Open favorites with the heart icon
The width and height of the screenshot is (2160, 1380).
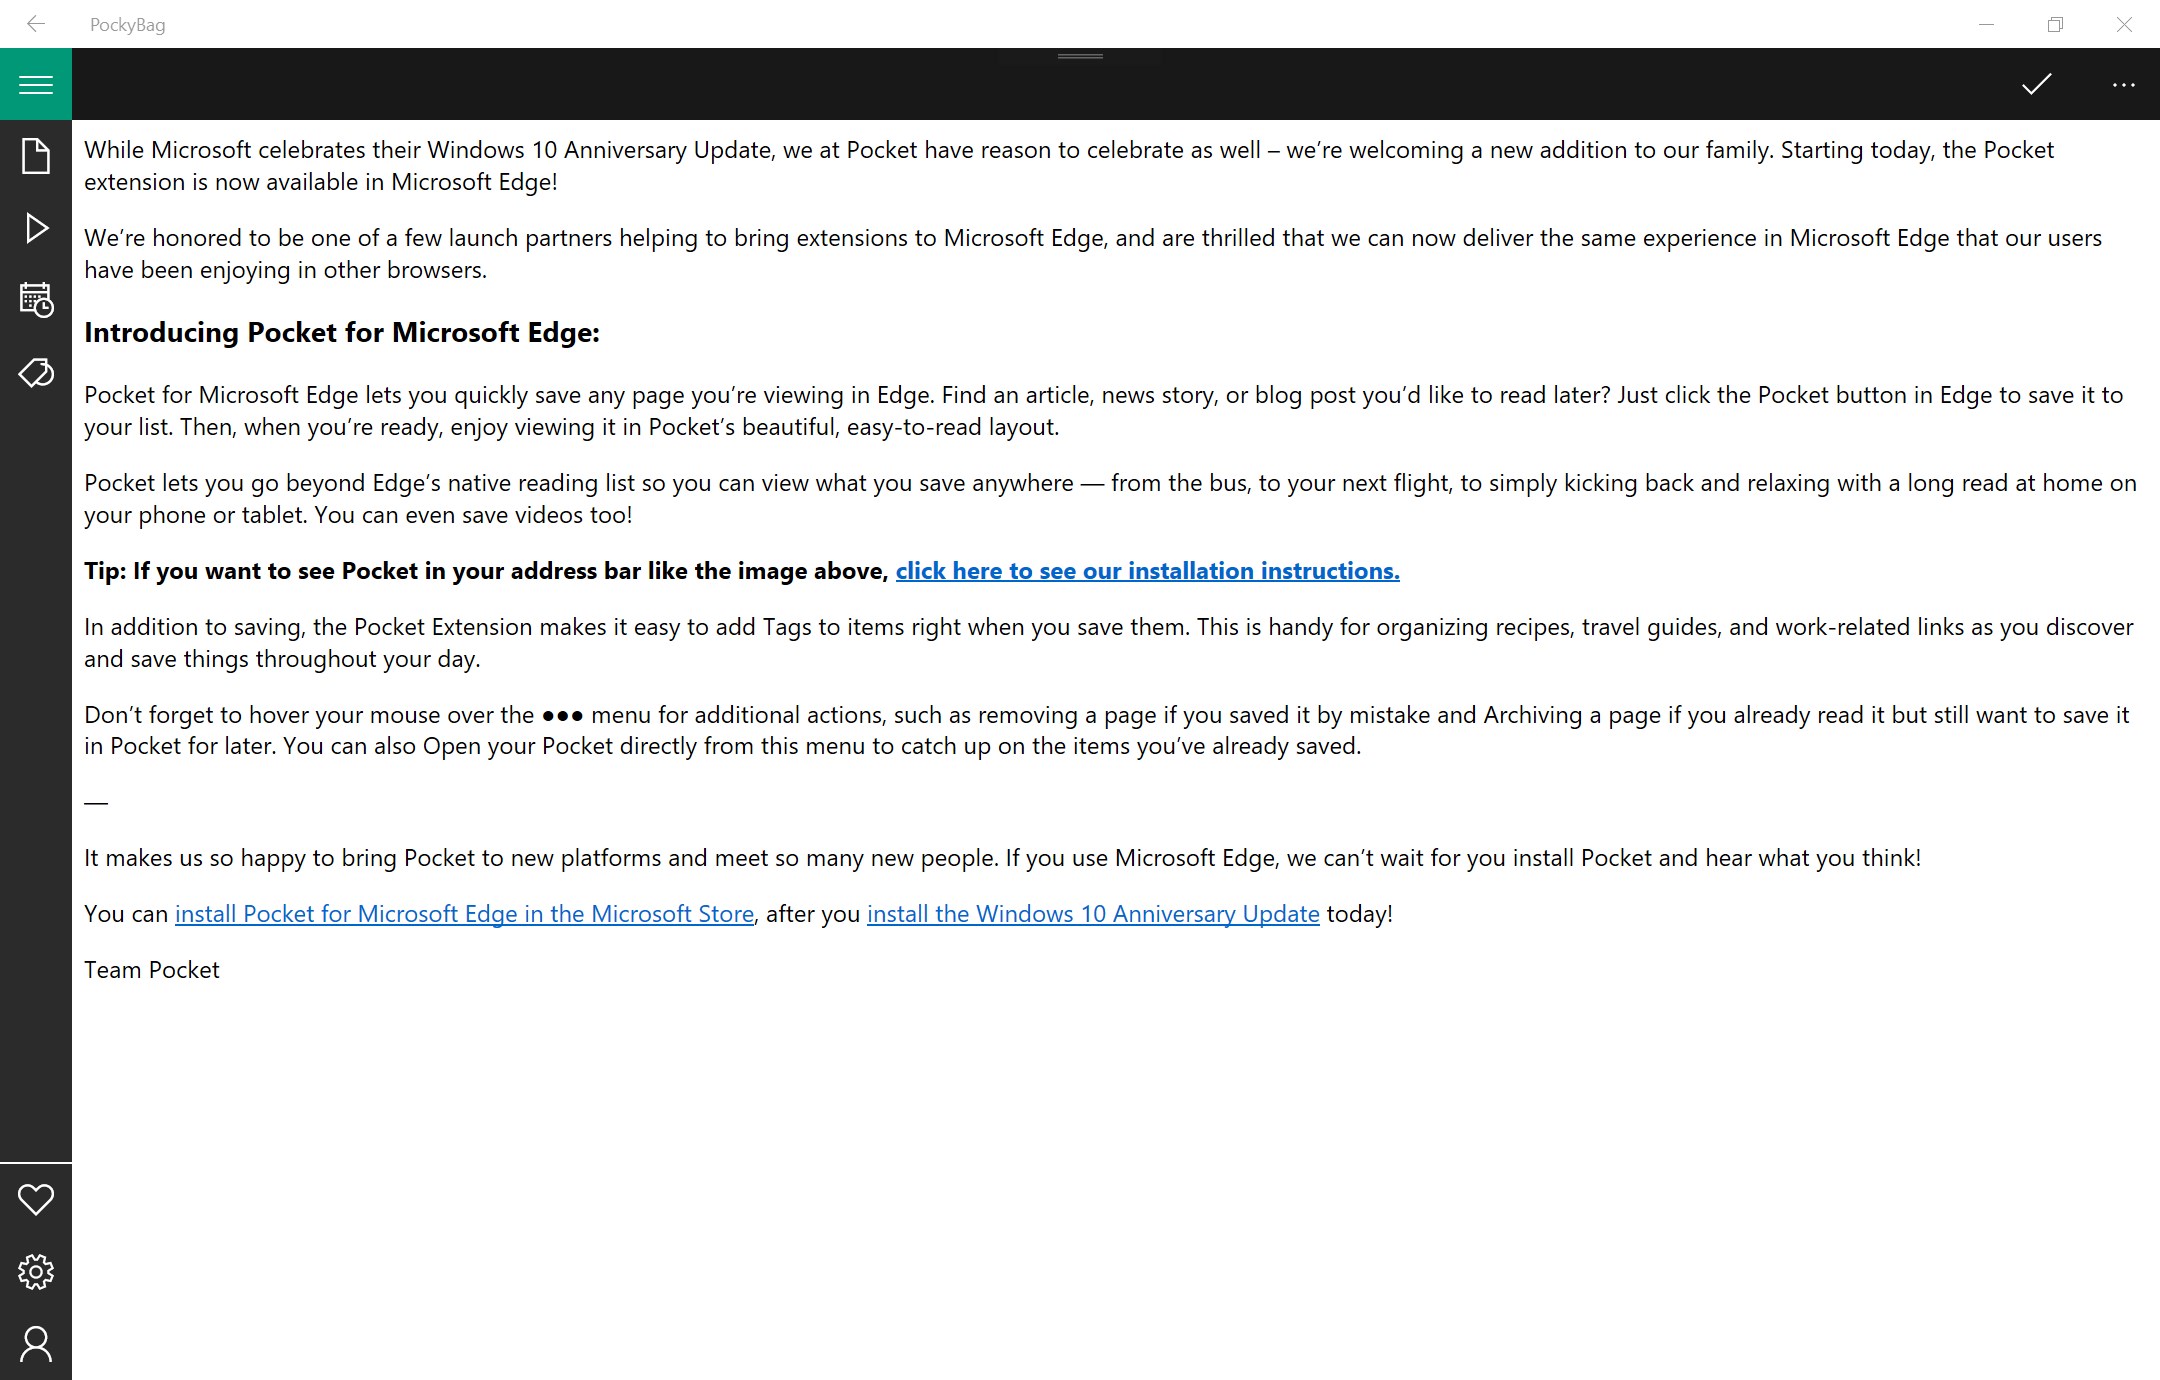36,1199
